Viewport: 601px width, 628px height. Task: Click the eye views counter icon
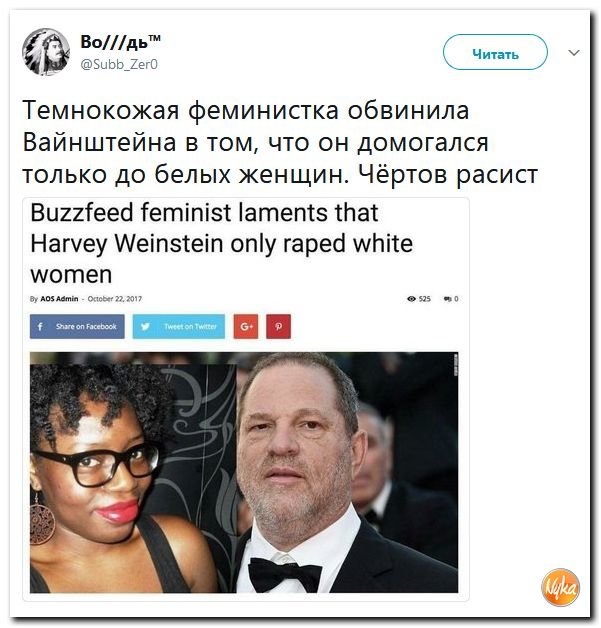(x=411, y=299)
